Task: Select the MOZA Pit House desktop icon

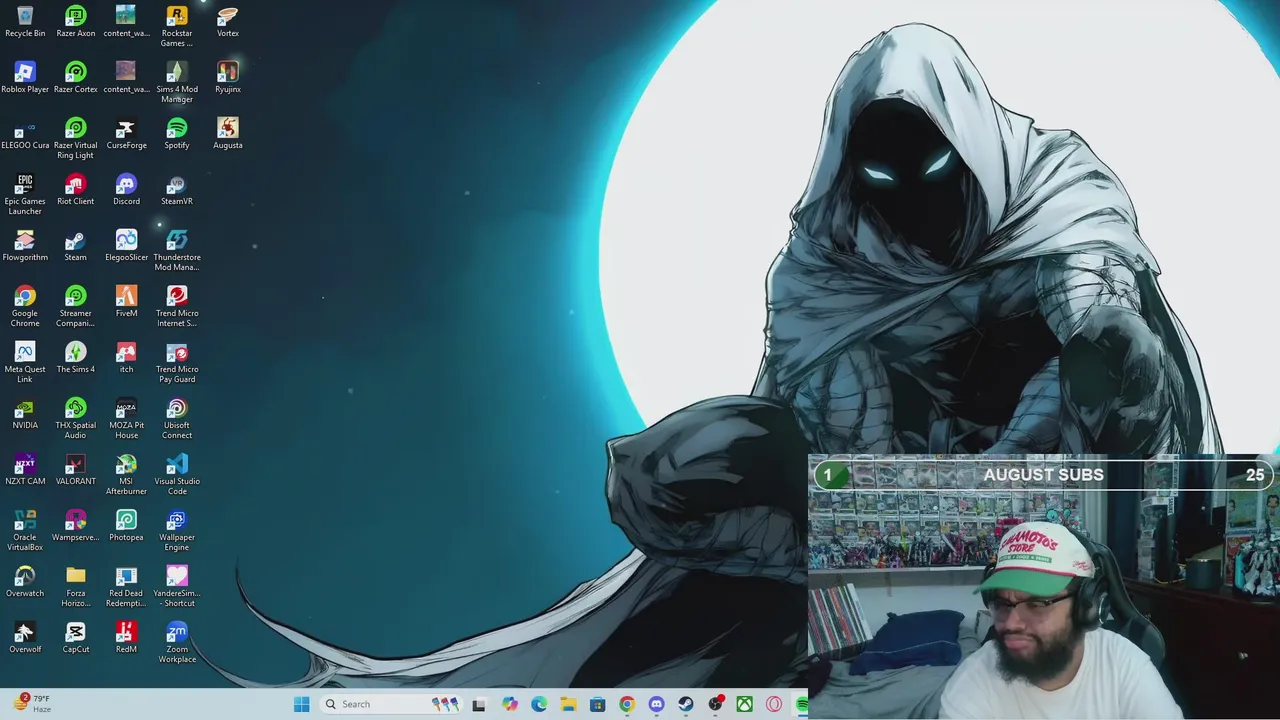Action: [x=126, y=419]
